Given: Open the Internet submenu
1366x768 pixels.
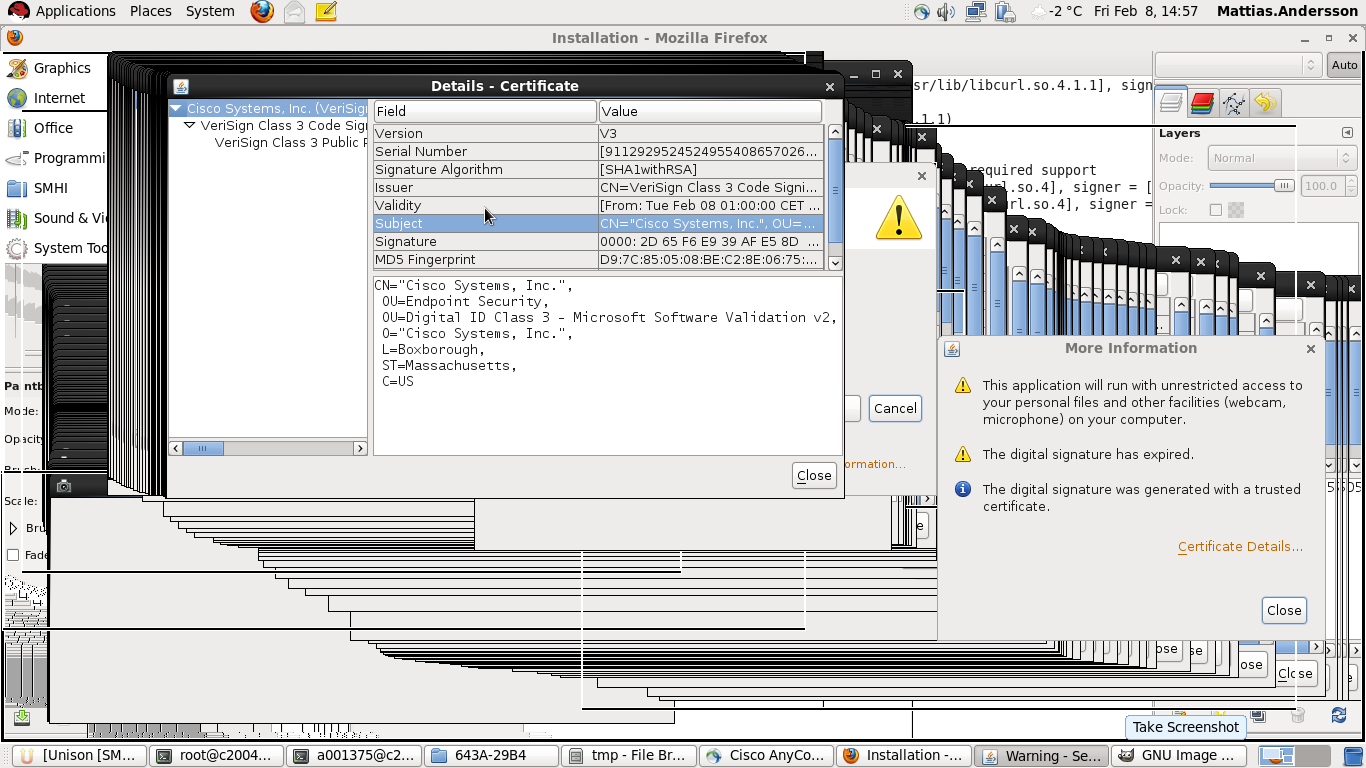Looking at the screenshot, I should [x=59, y=98].
